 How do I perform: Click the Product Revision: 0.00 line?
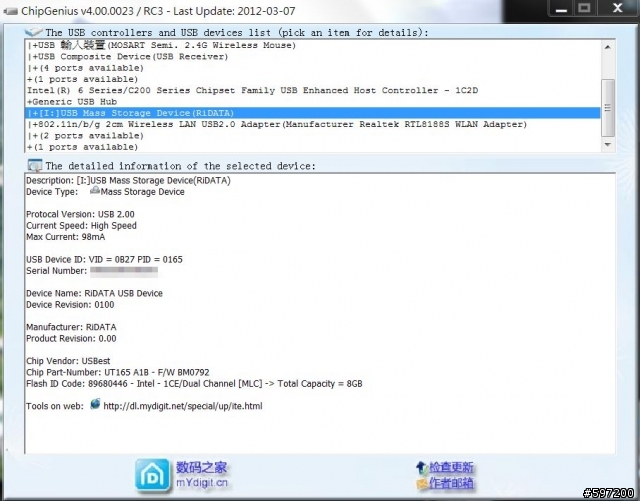(x=71, y=338)
